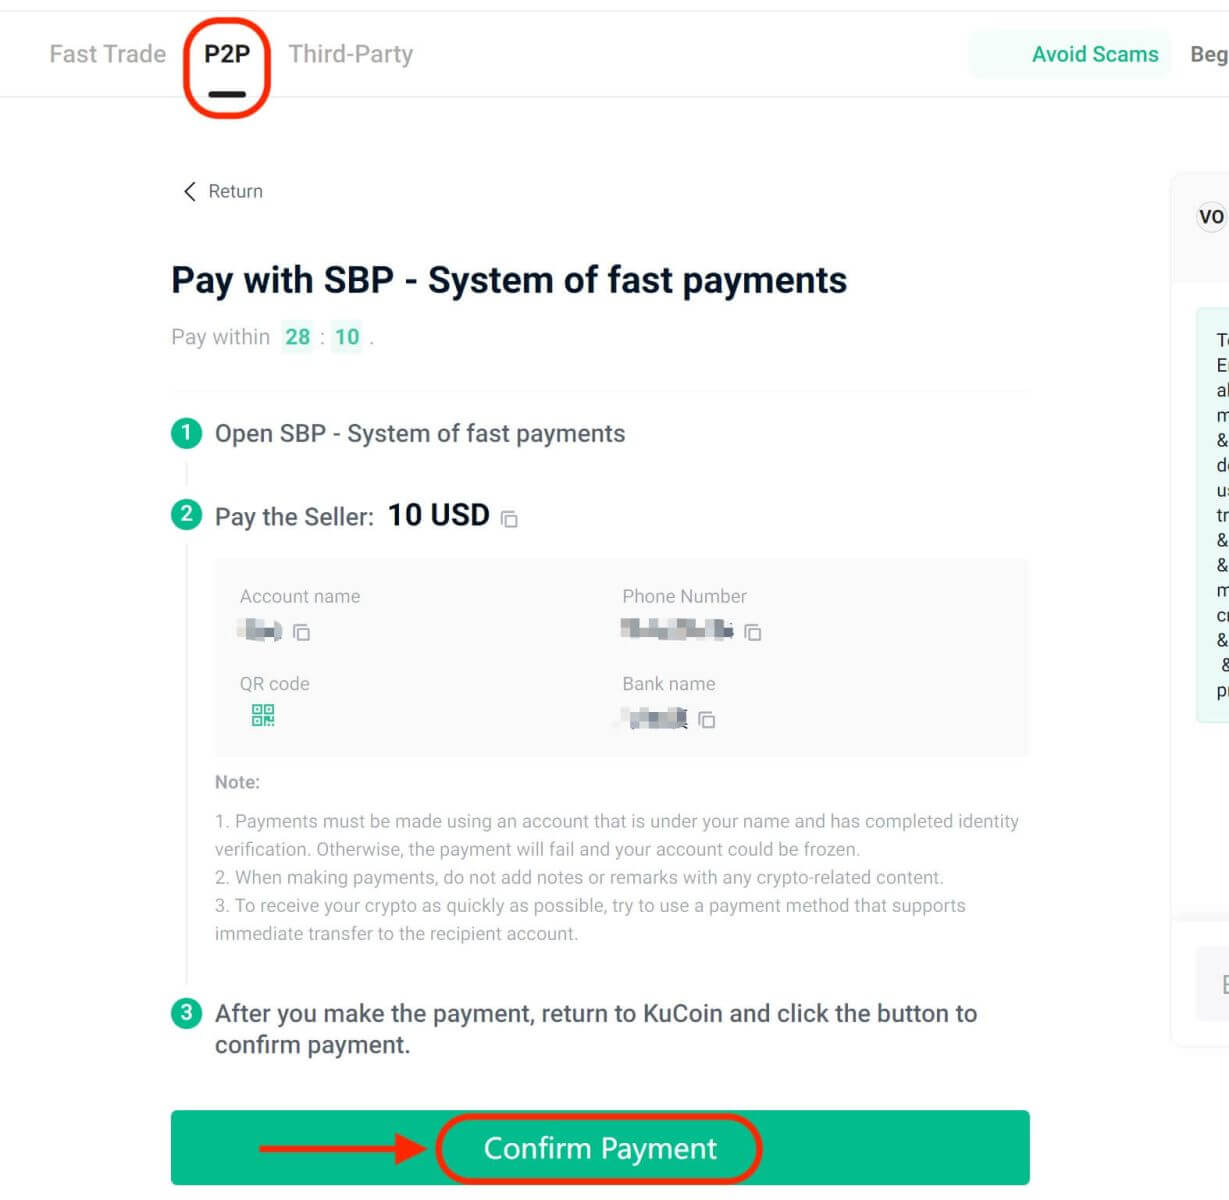The height and width of the screenshot is (1200, 1229).
Task: Click the Return link
Action: click(234, 191)
